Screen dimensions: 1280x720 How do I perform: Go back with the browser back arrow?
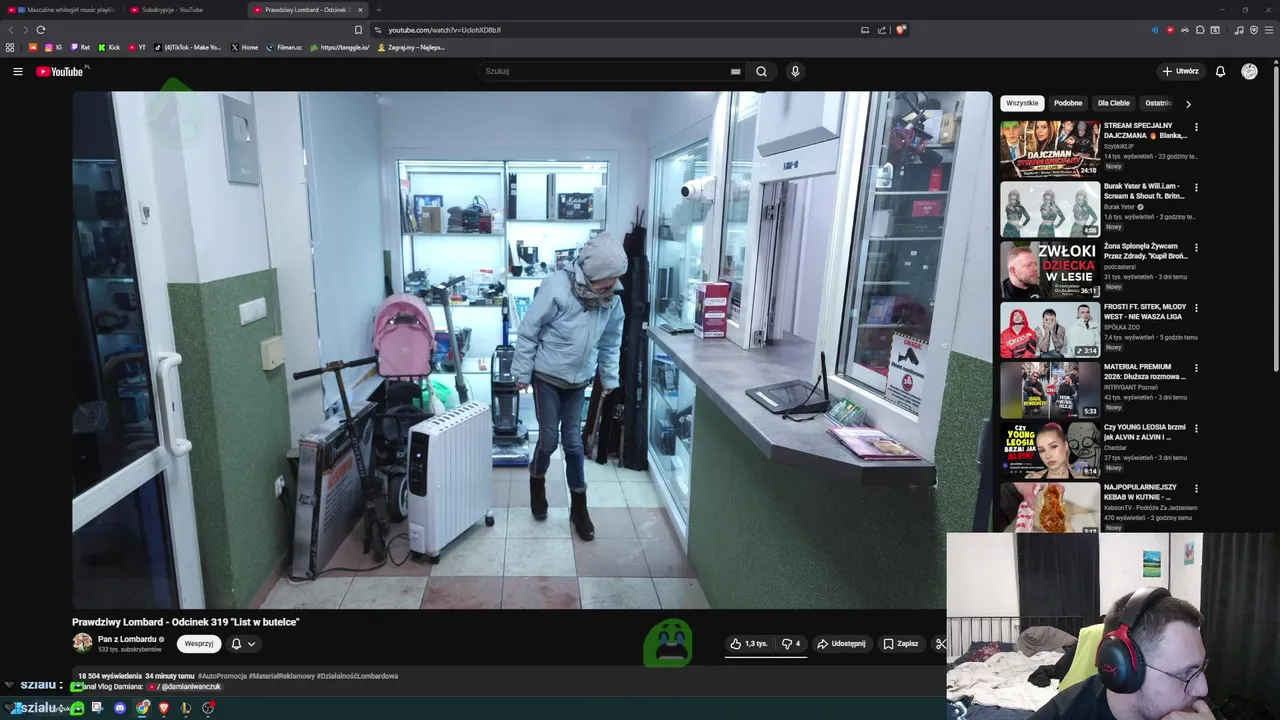[11, 30]
